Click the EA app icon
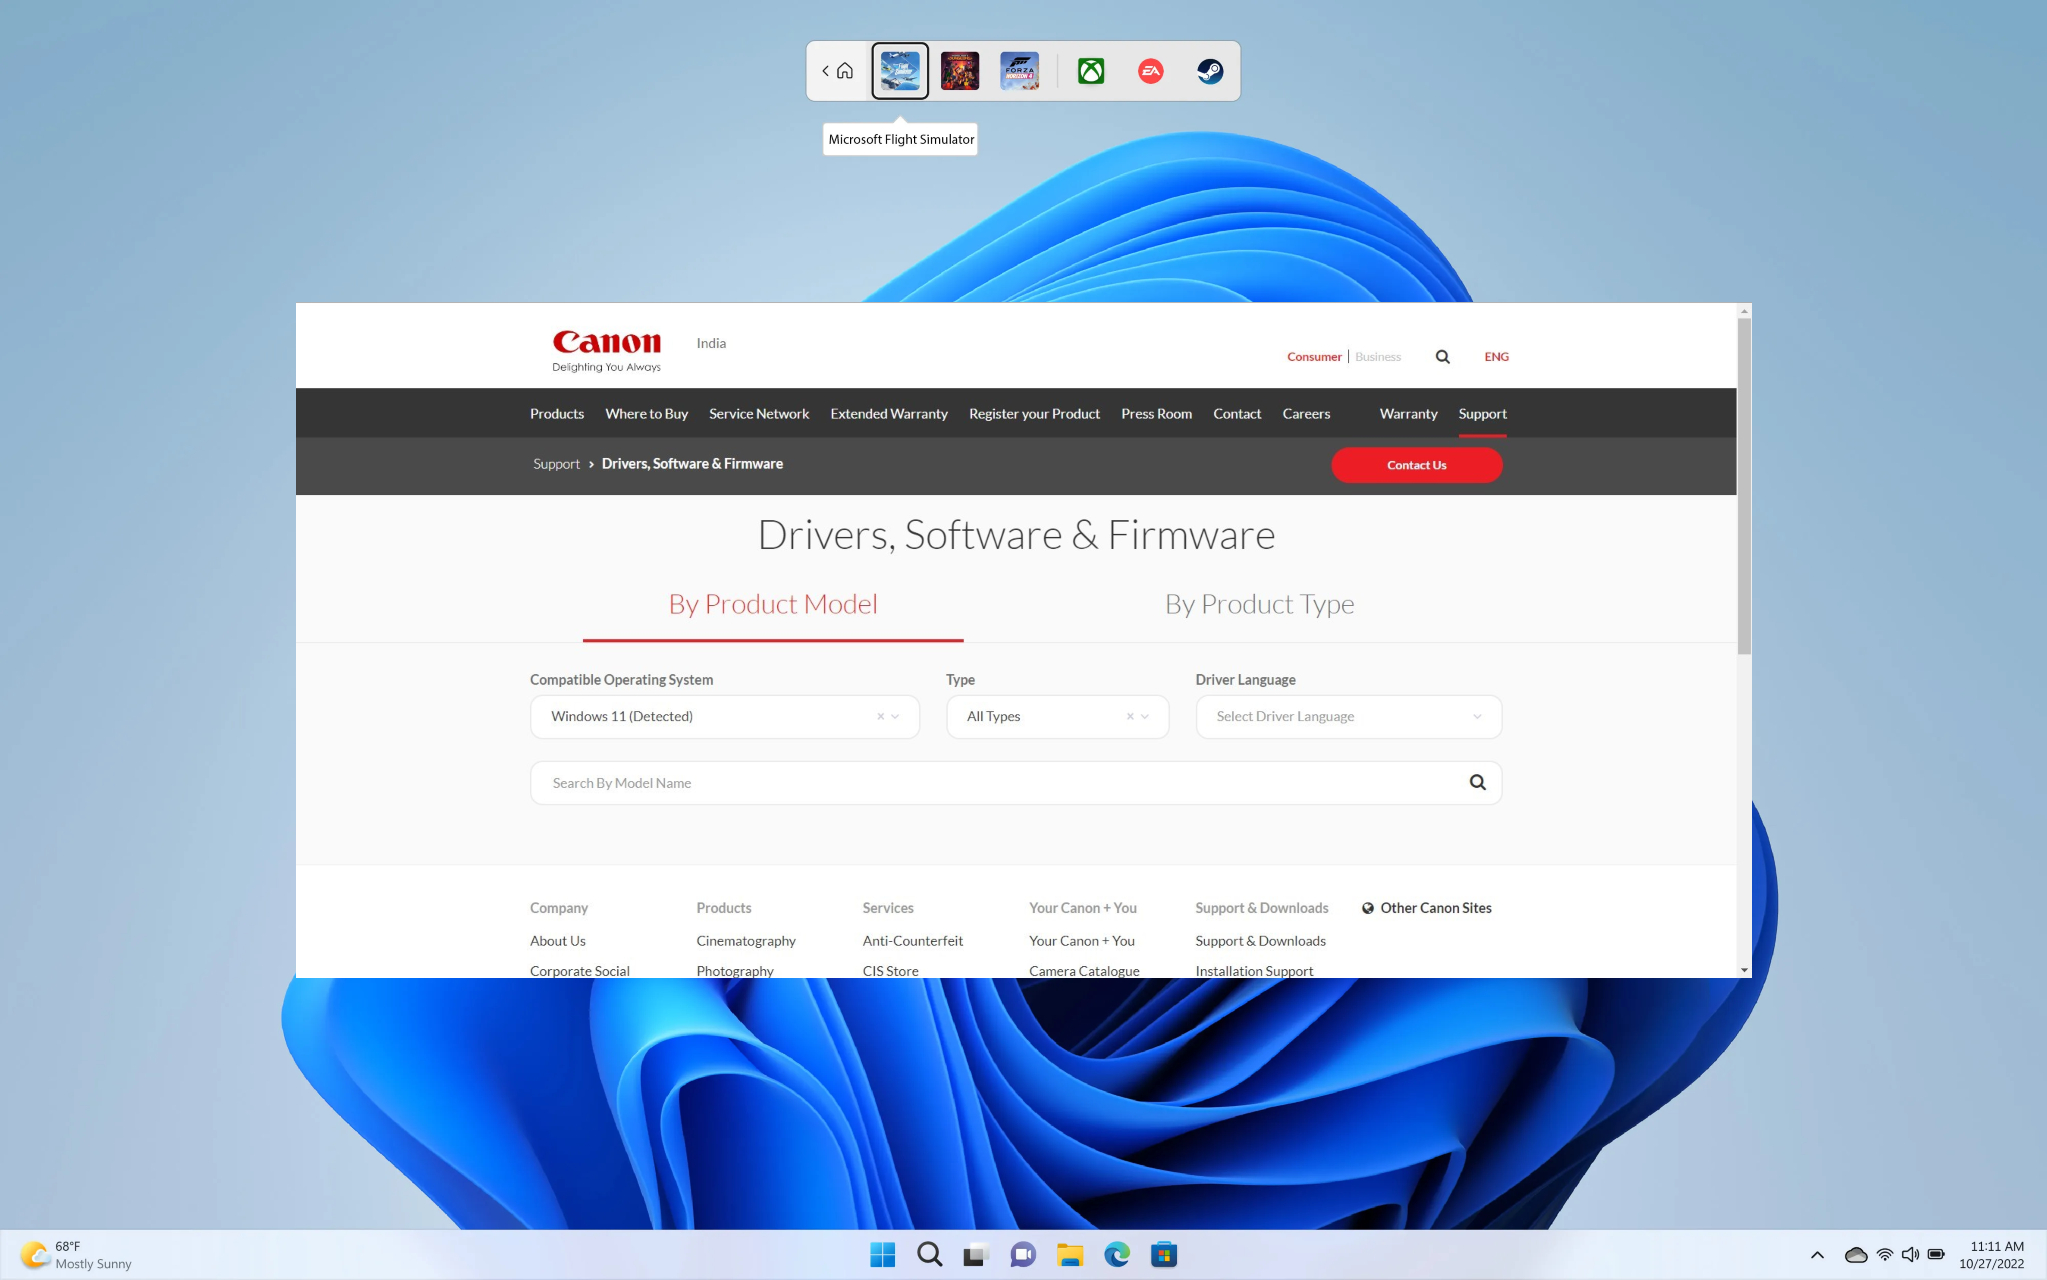This screenshot has width=2047, height=1280. pyautogui.click(x=1150, y=69)
